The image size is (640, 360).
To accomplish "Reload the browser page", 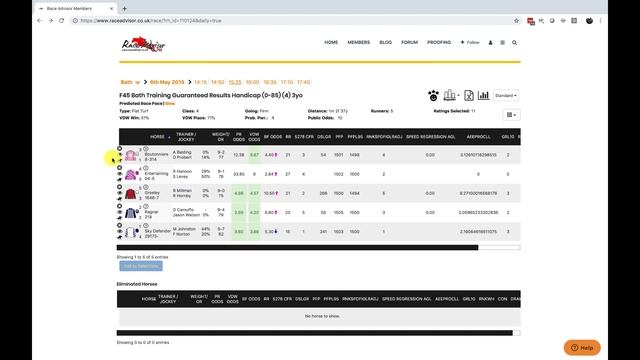I will 62,20.
